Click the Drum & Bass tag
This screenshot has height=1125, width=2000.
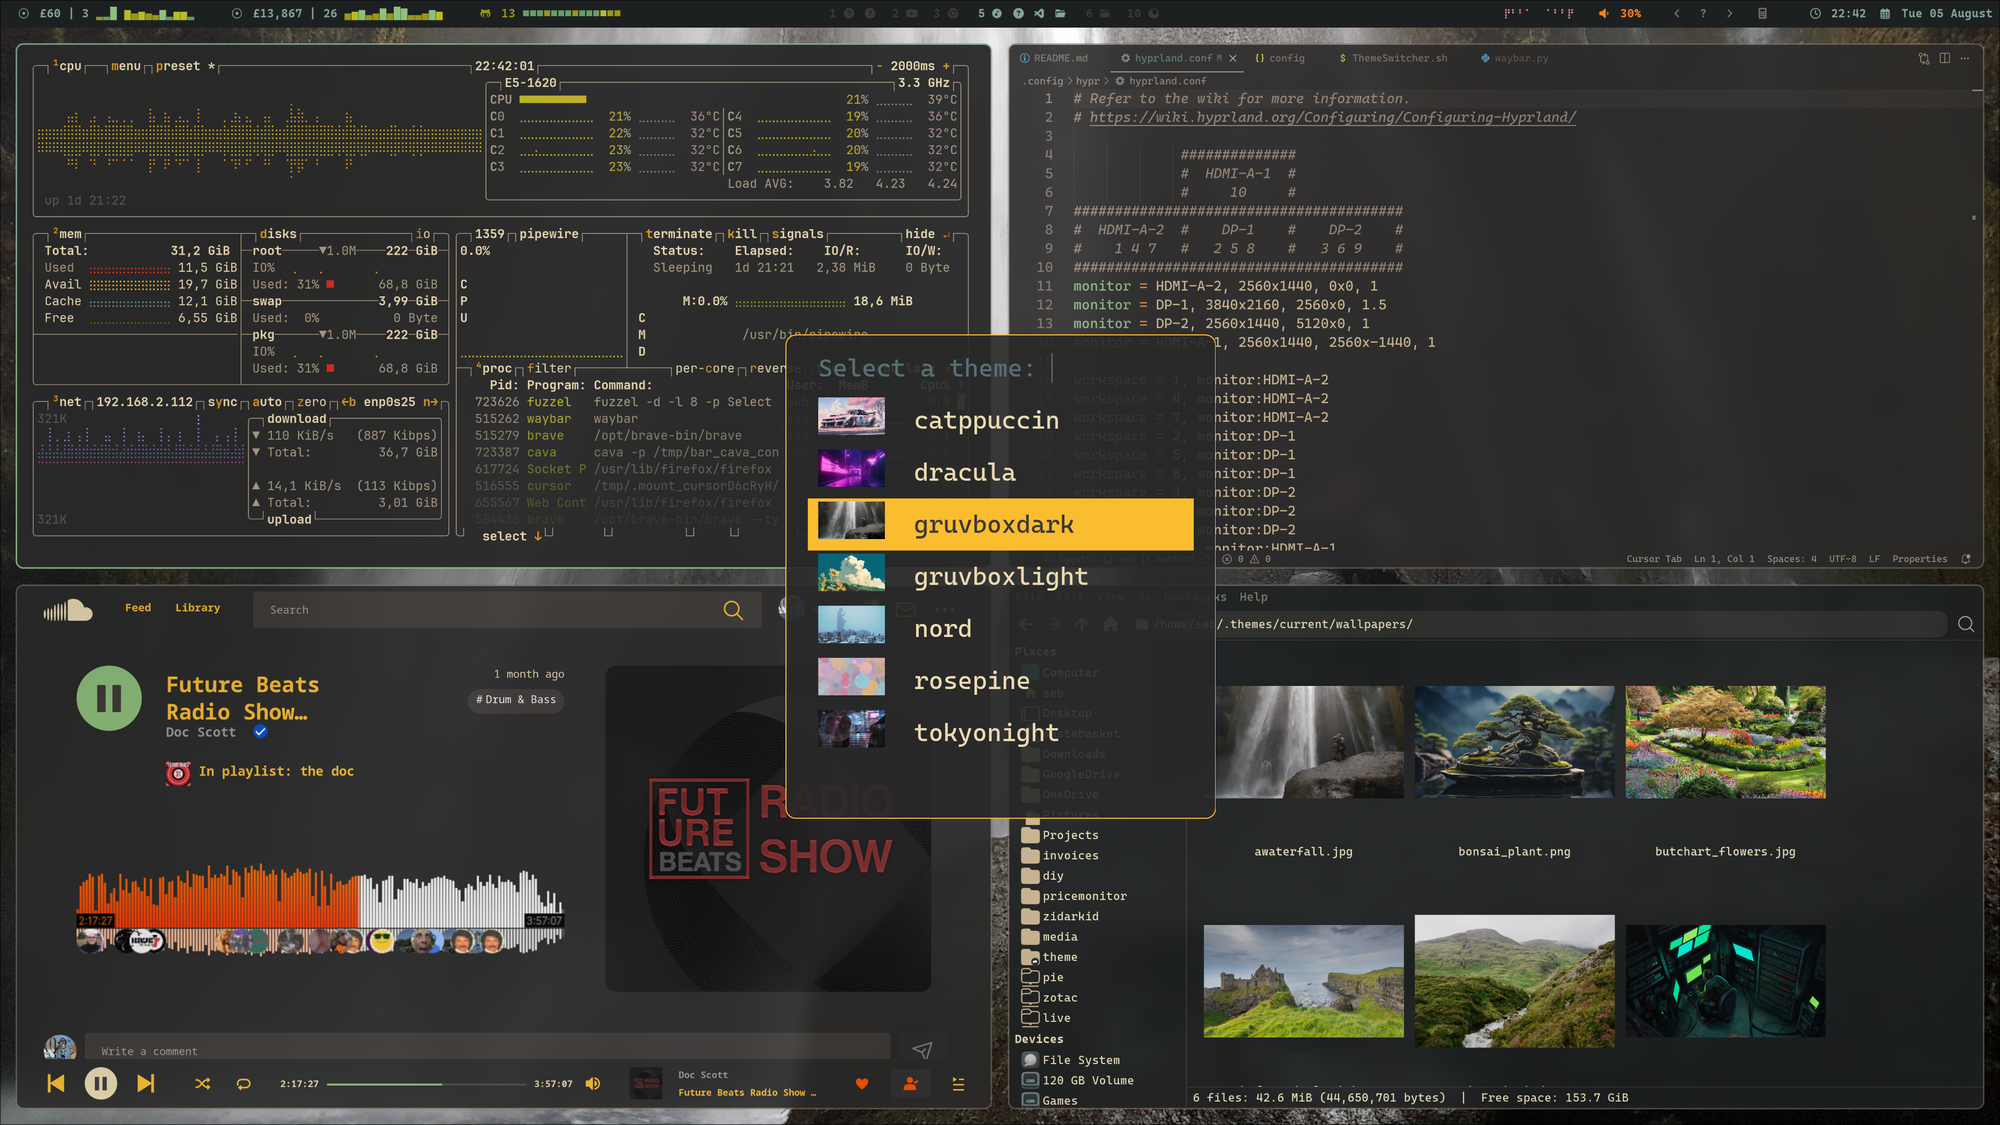(516, 700)
